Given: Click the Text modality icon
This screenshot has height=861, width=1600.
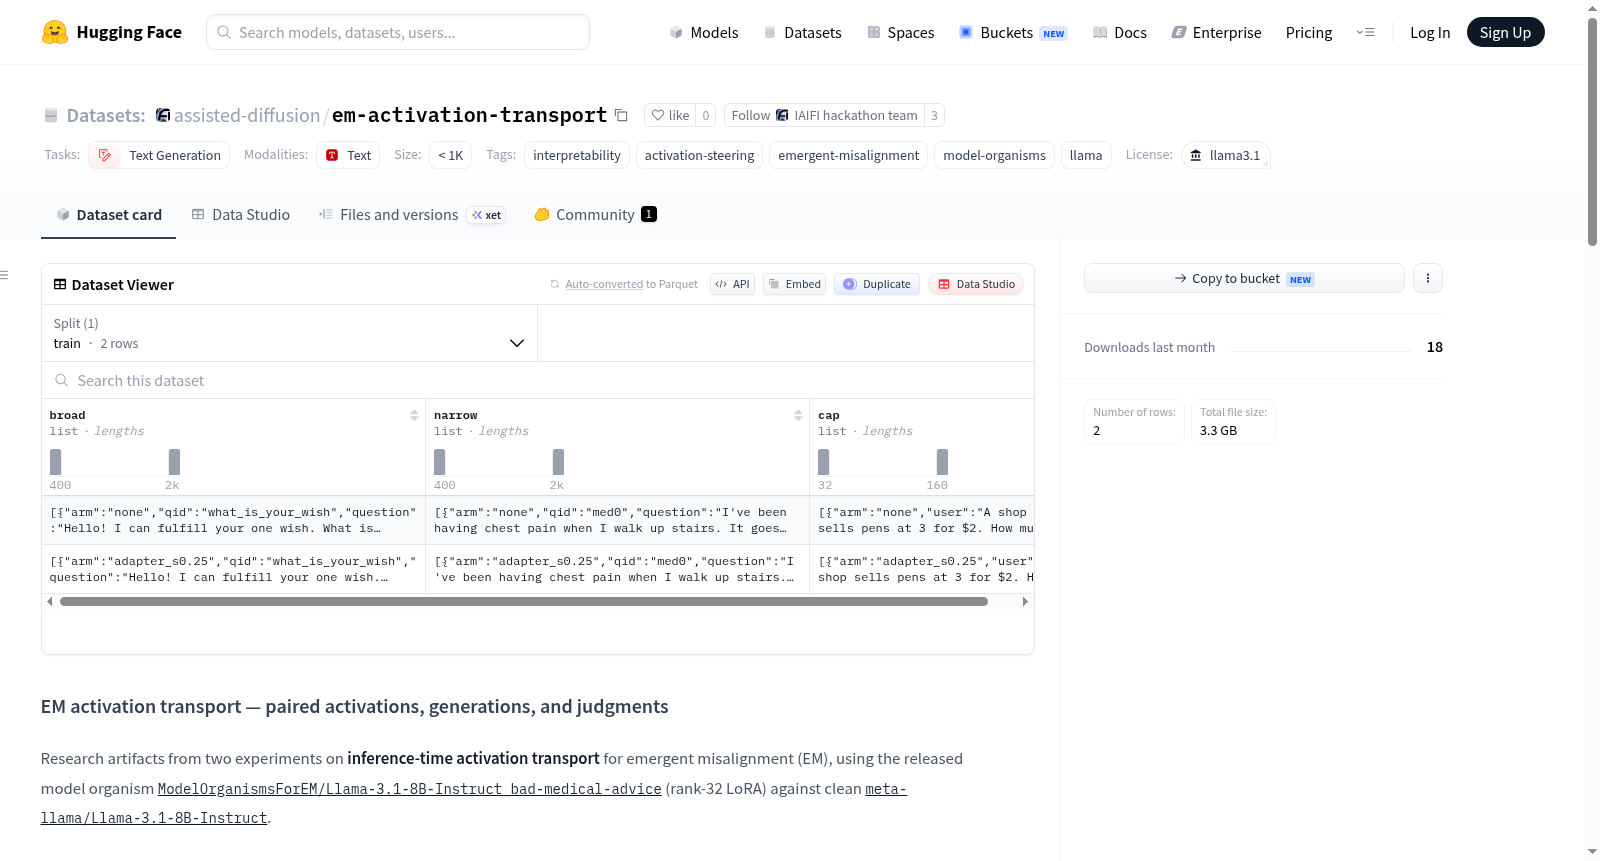Looking at the screenshot, I should (x=332, y=155).
